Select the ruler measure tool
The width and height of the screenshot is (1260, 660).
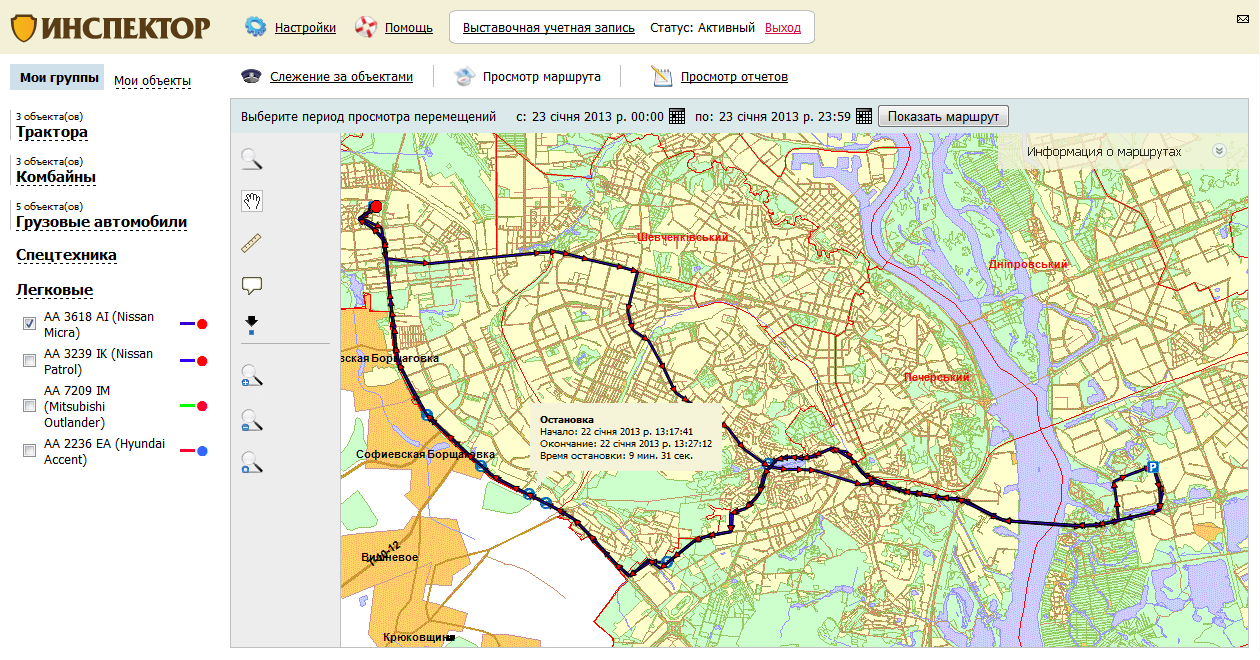point(252,243)
